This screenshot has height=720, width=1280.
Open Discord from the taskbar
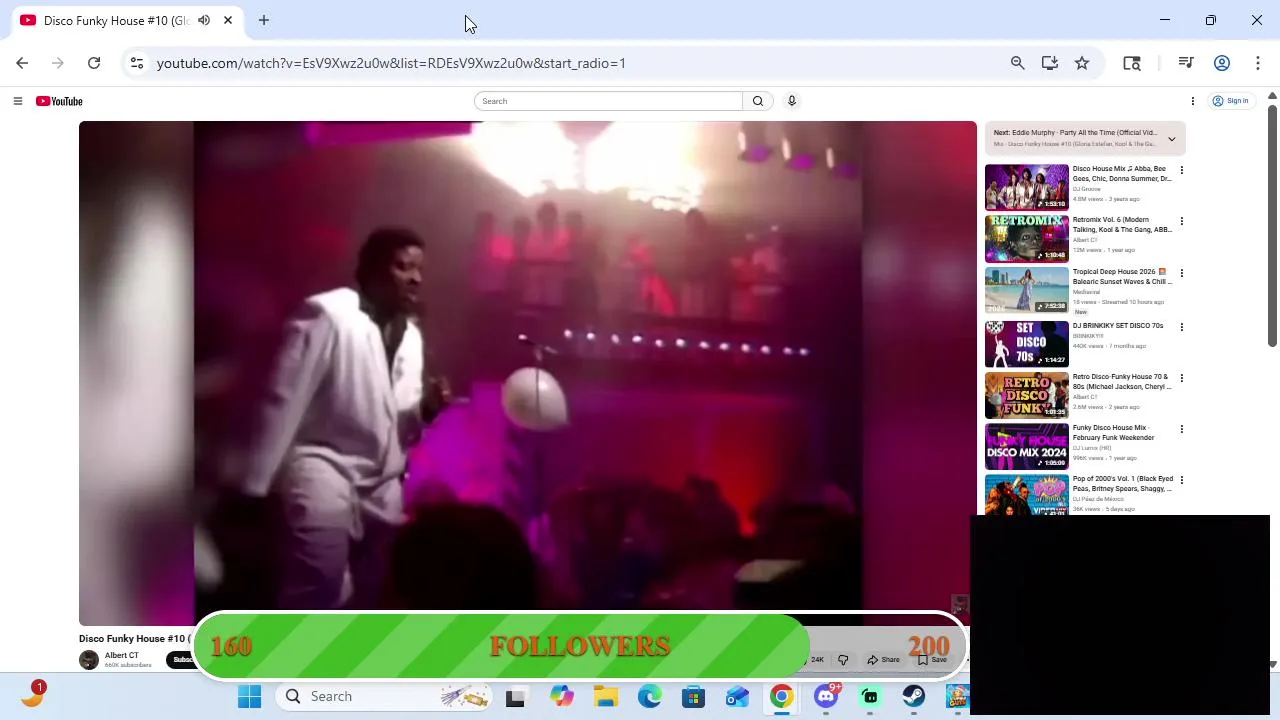click(x=826, y=697)
